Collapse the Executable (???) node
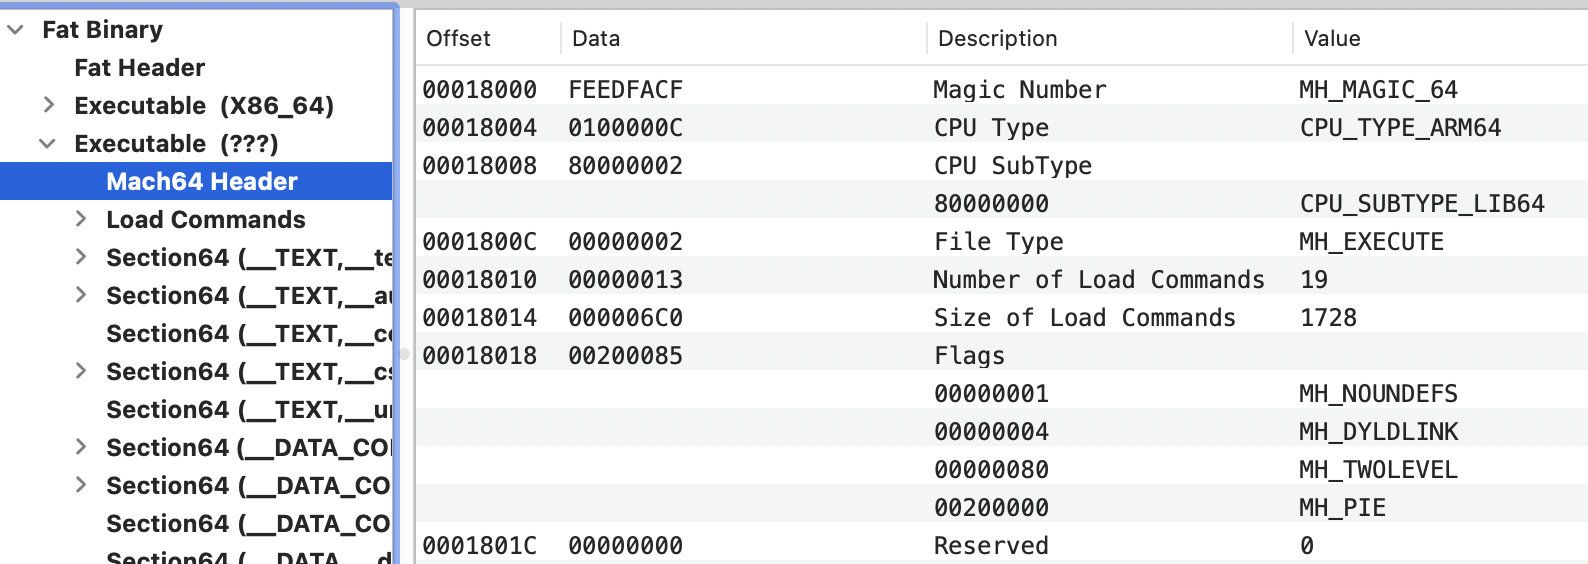 pyautogui.click(x=47, y=144)
